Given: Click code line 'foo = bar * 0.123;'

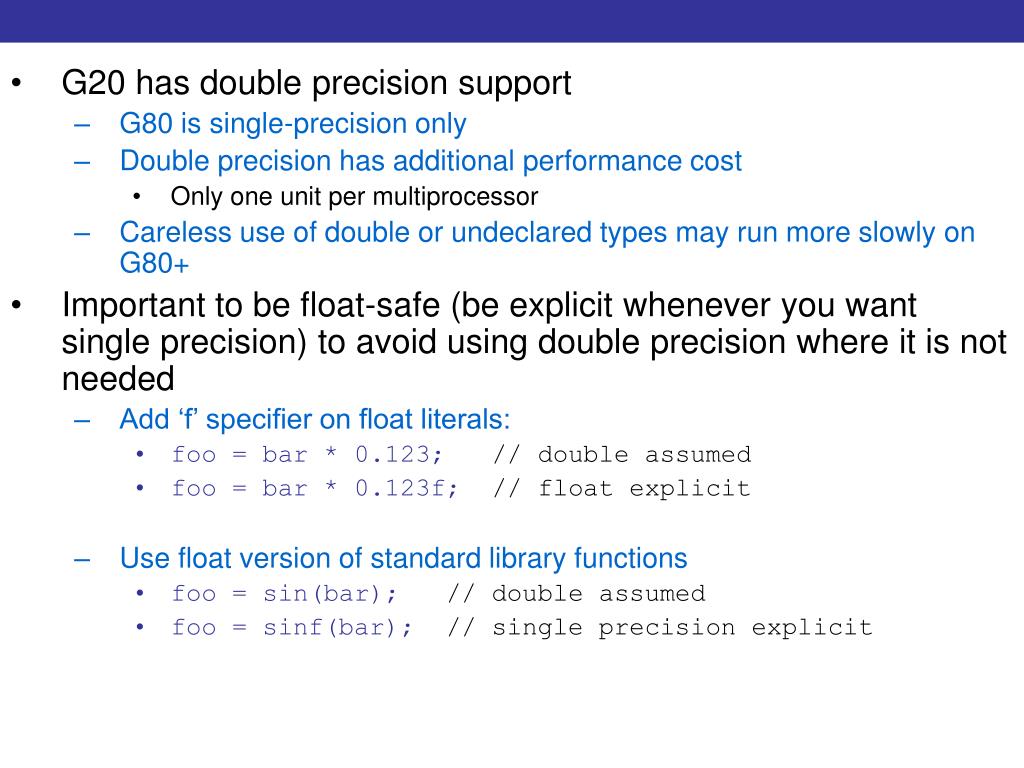Looking at the screenshot, I should (x=306, y=455).
